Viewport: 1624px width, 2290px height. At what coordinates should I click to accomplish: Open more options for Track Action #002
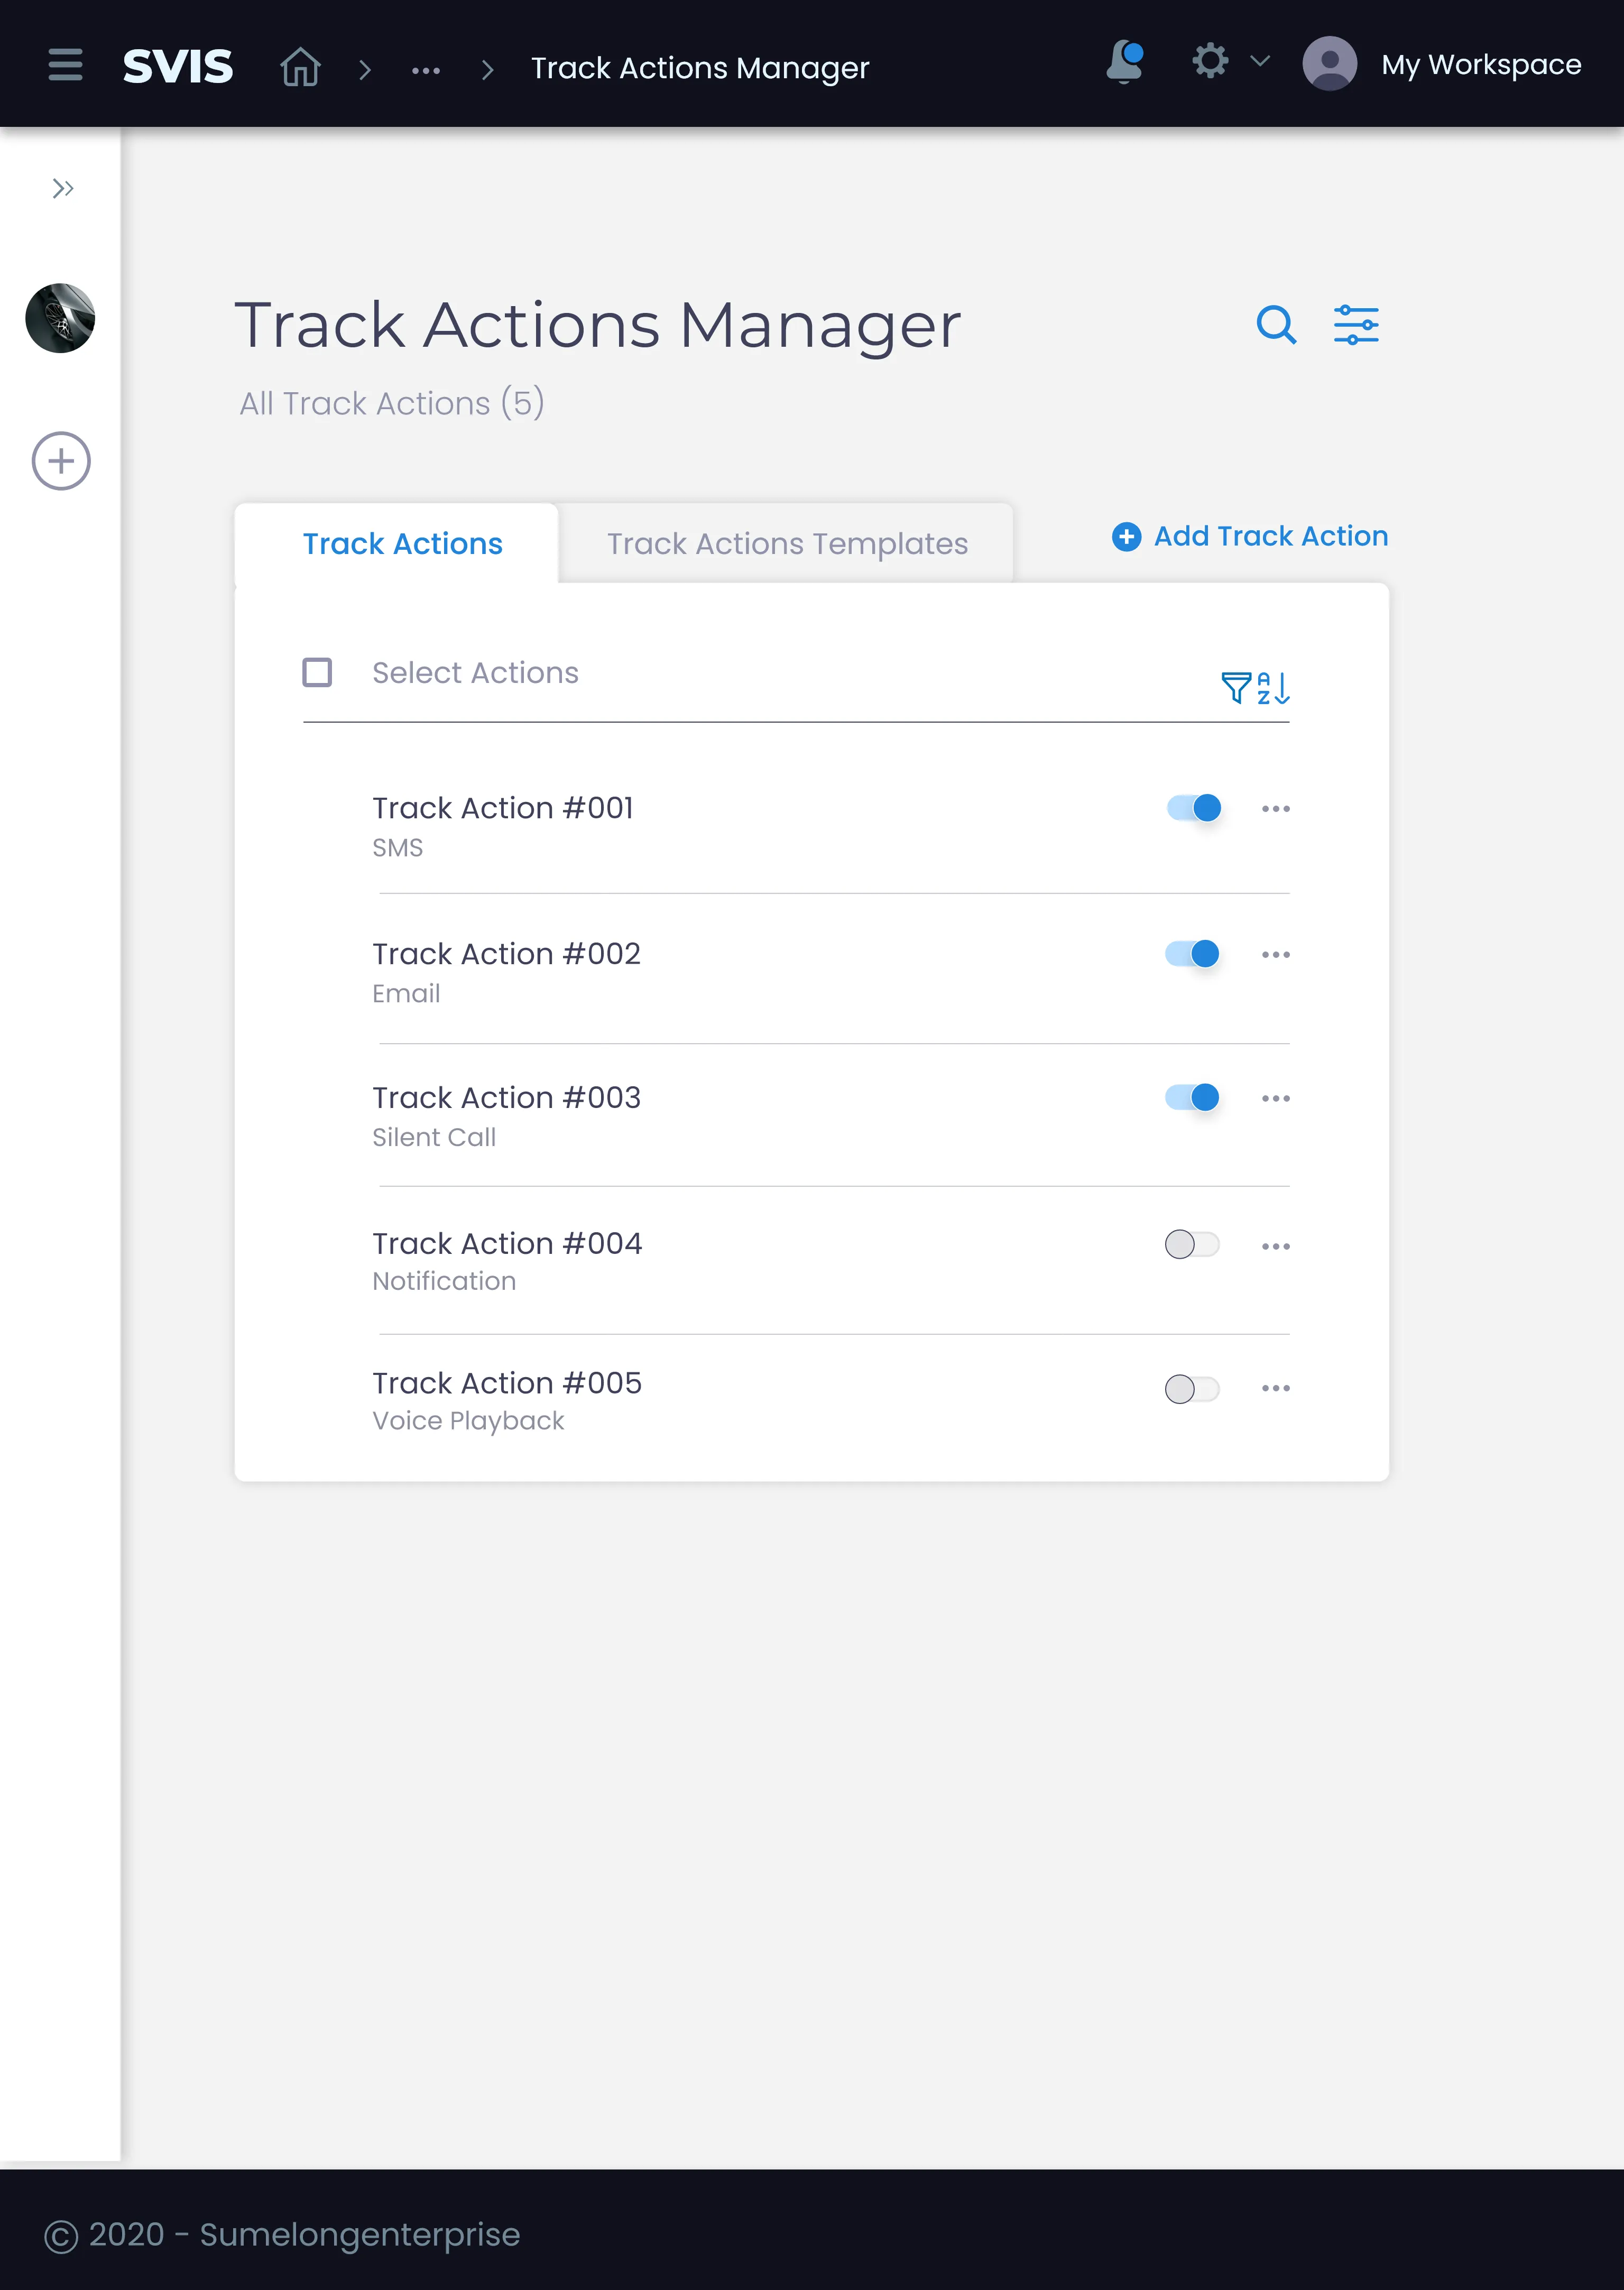[1276, 955]
